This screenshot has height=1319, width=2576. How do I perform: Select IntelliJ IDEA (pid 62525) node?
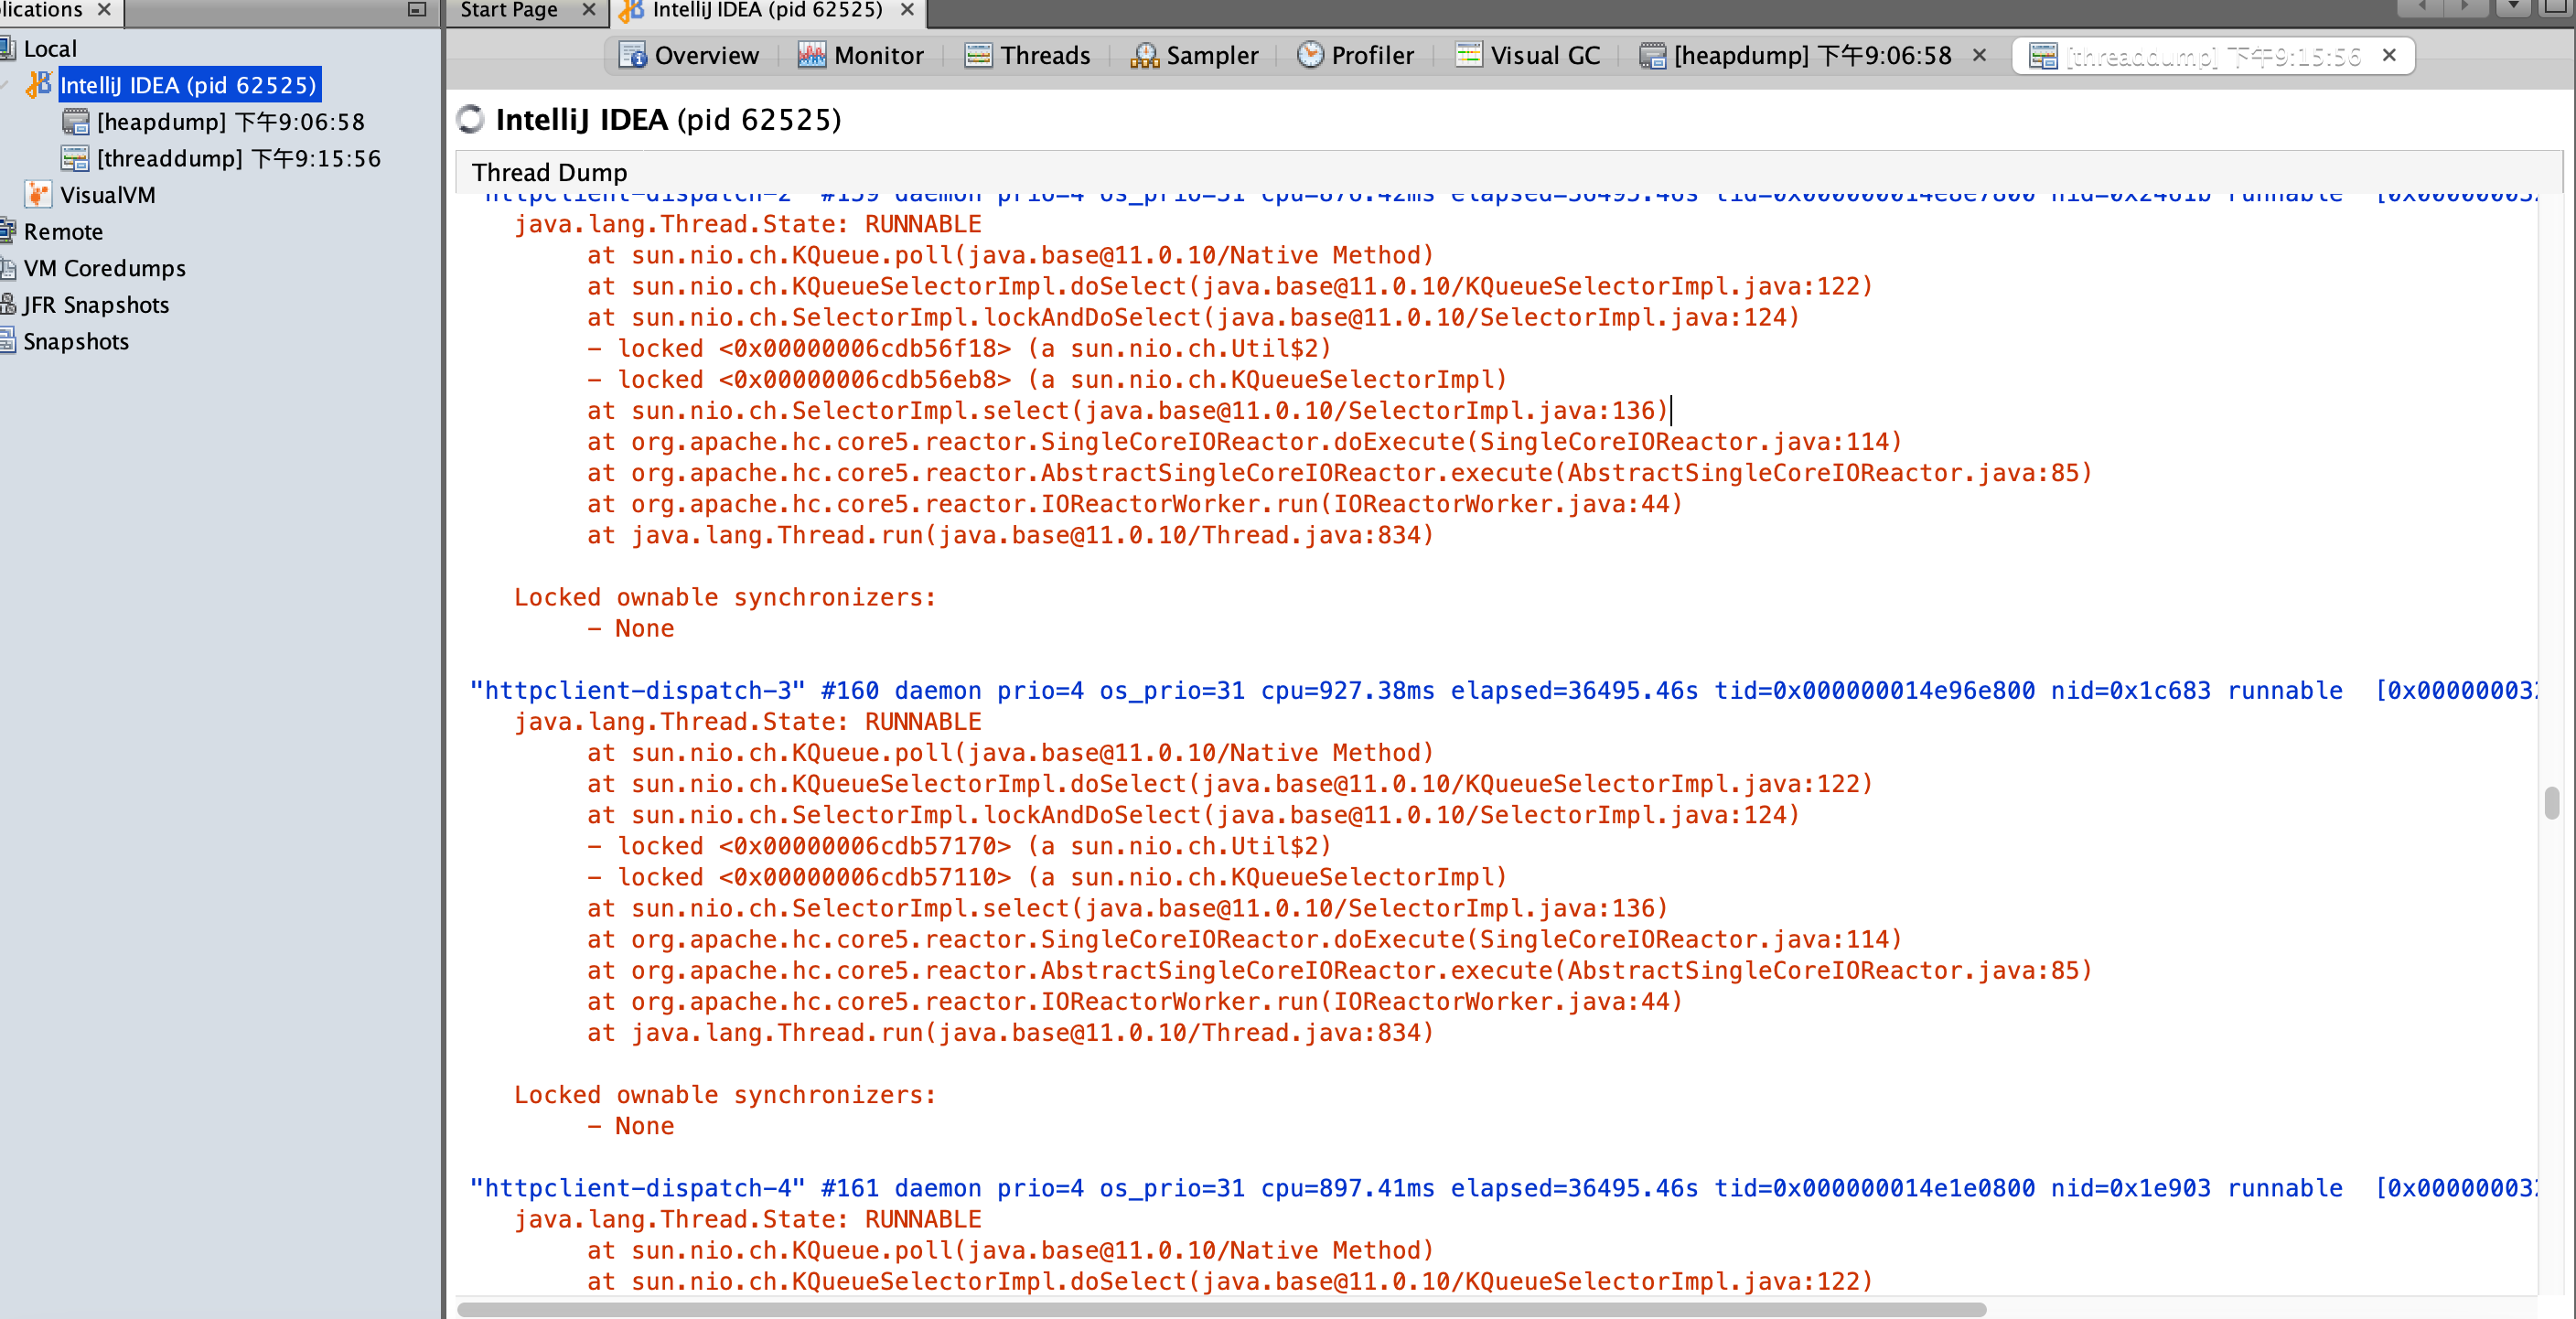click(x=188, y=85)
